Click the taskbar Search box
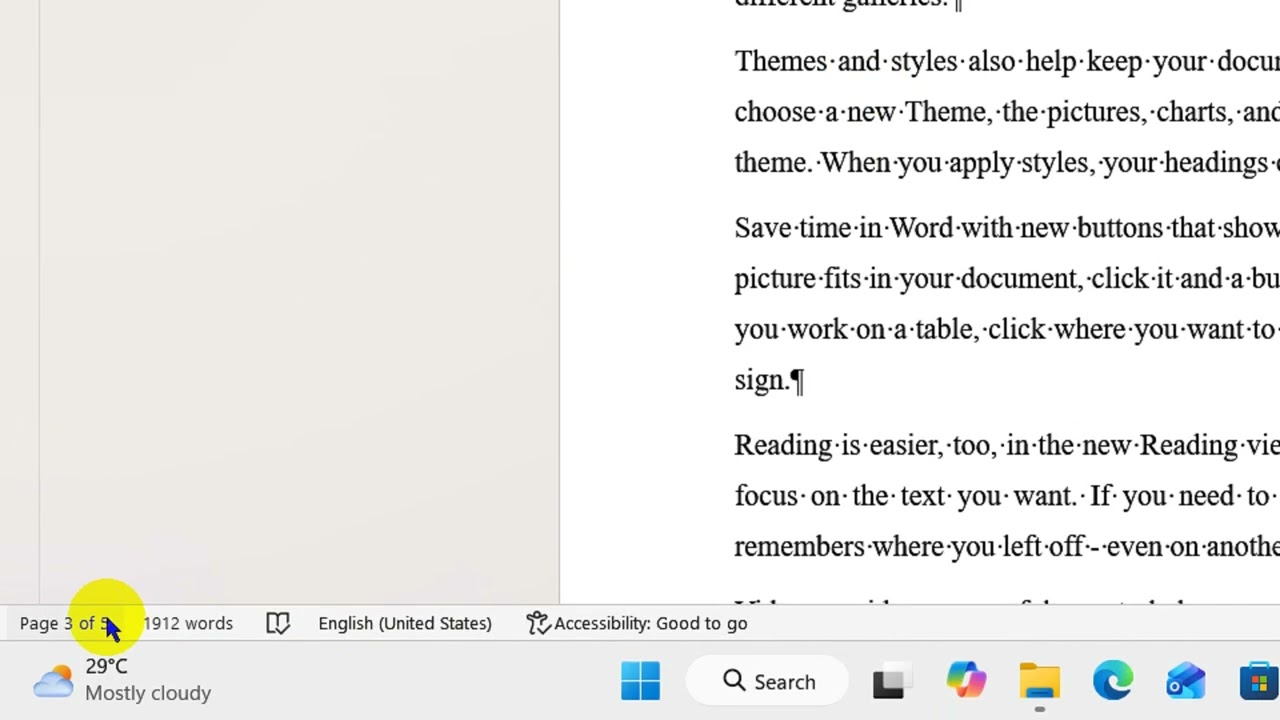 (767, 682)
